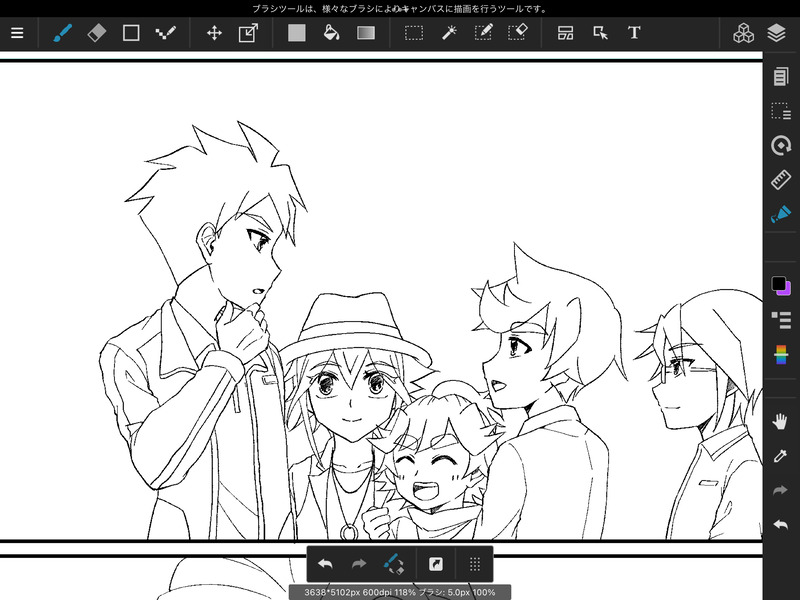Select the Text tool
800x600 pixels.
(634, 33)
